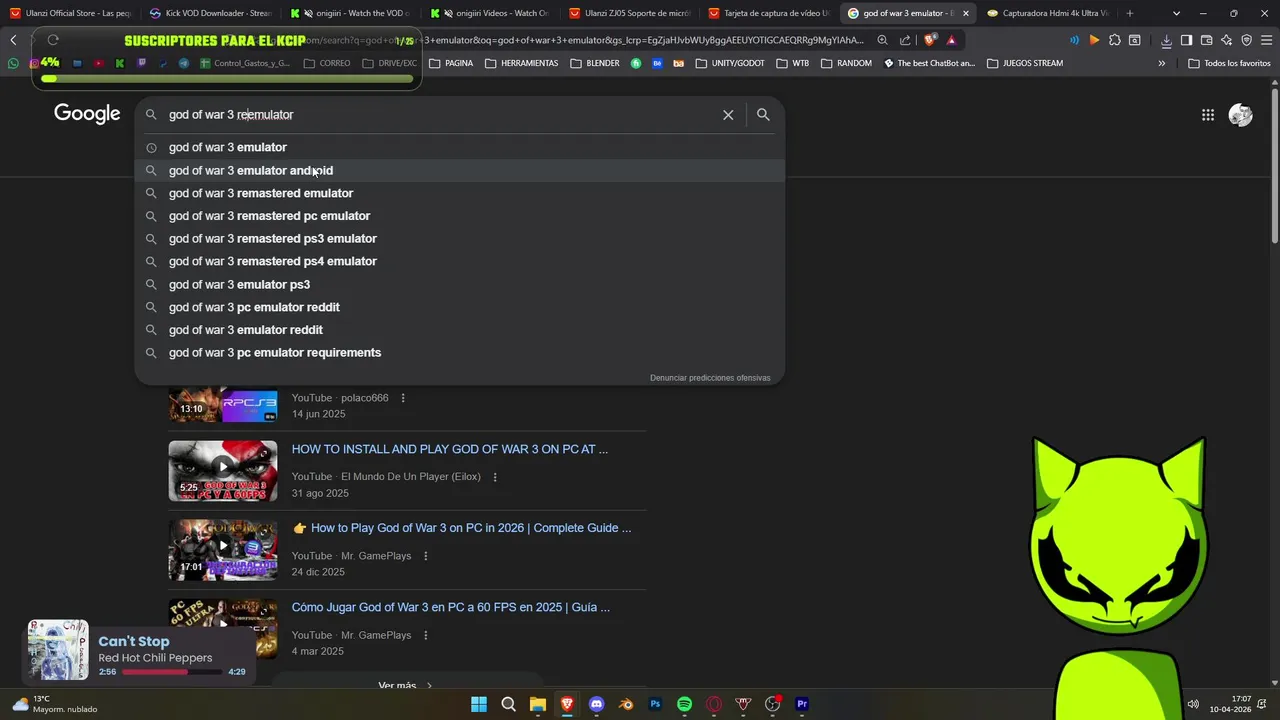Select suggestion god of war 3 pc emulator requirements
The height and width of the screenshot is (720, 1280).
click(460, 352)
